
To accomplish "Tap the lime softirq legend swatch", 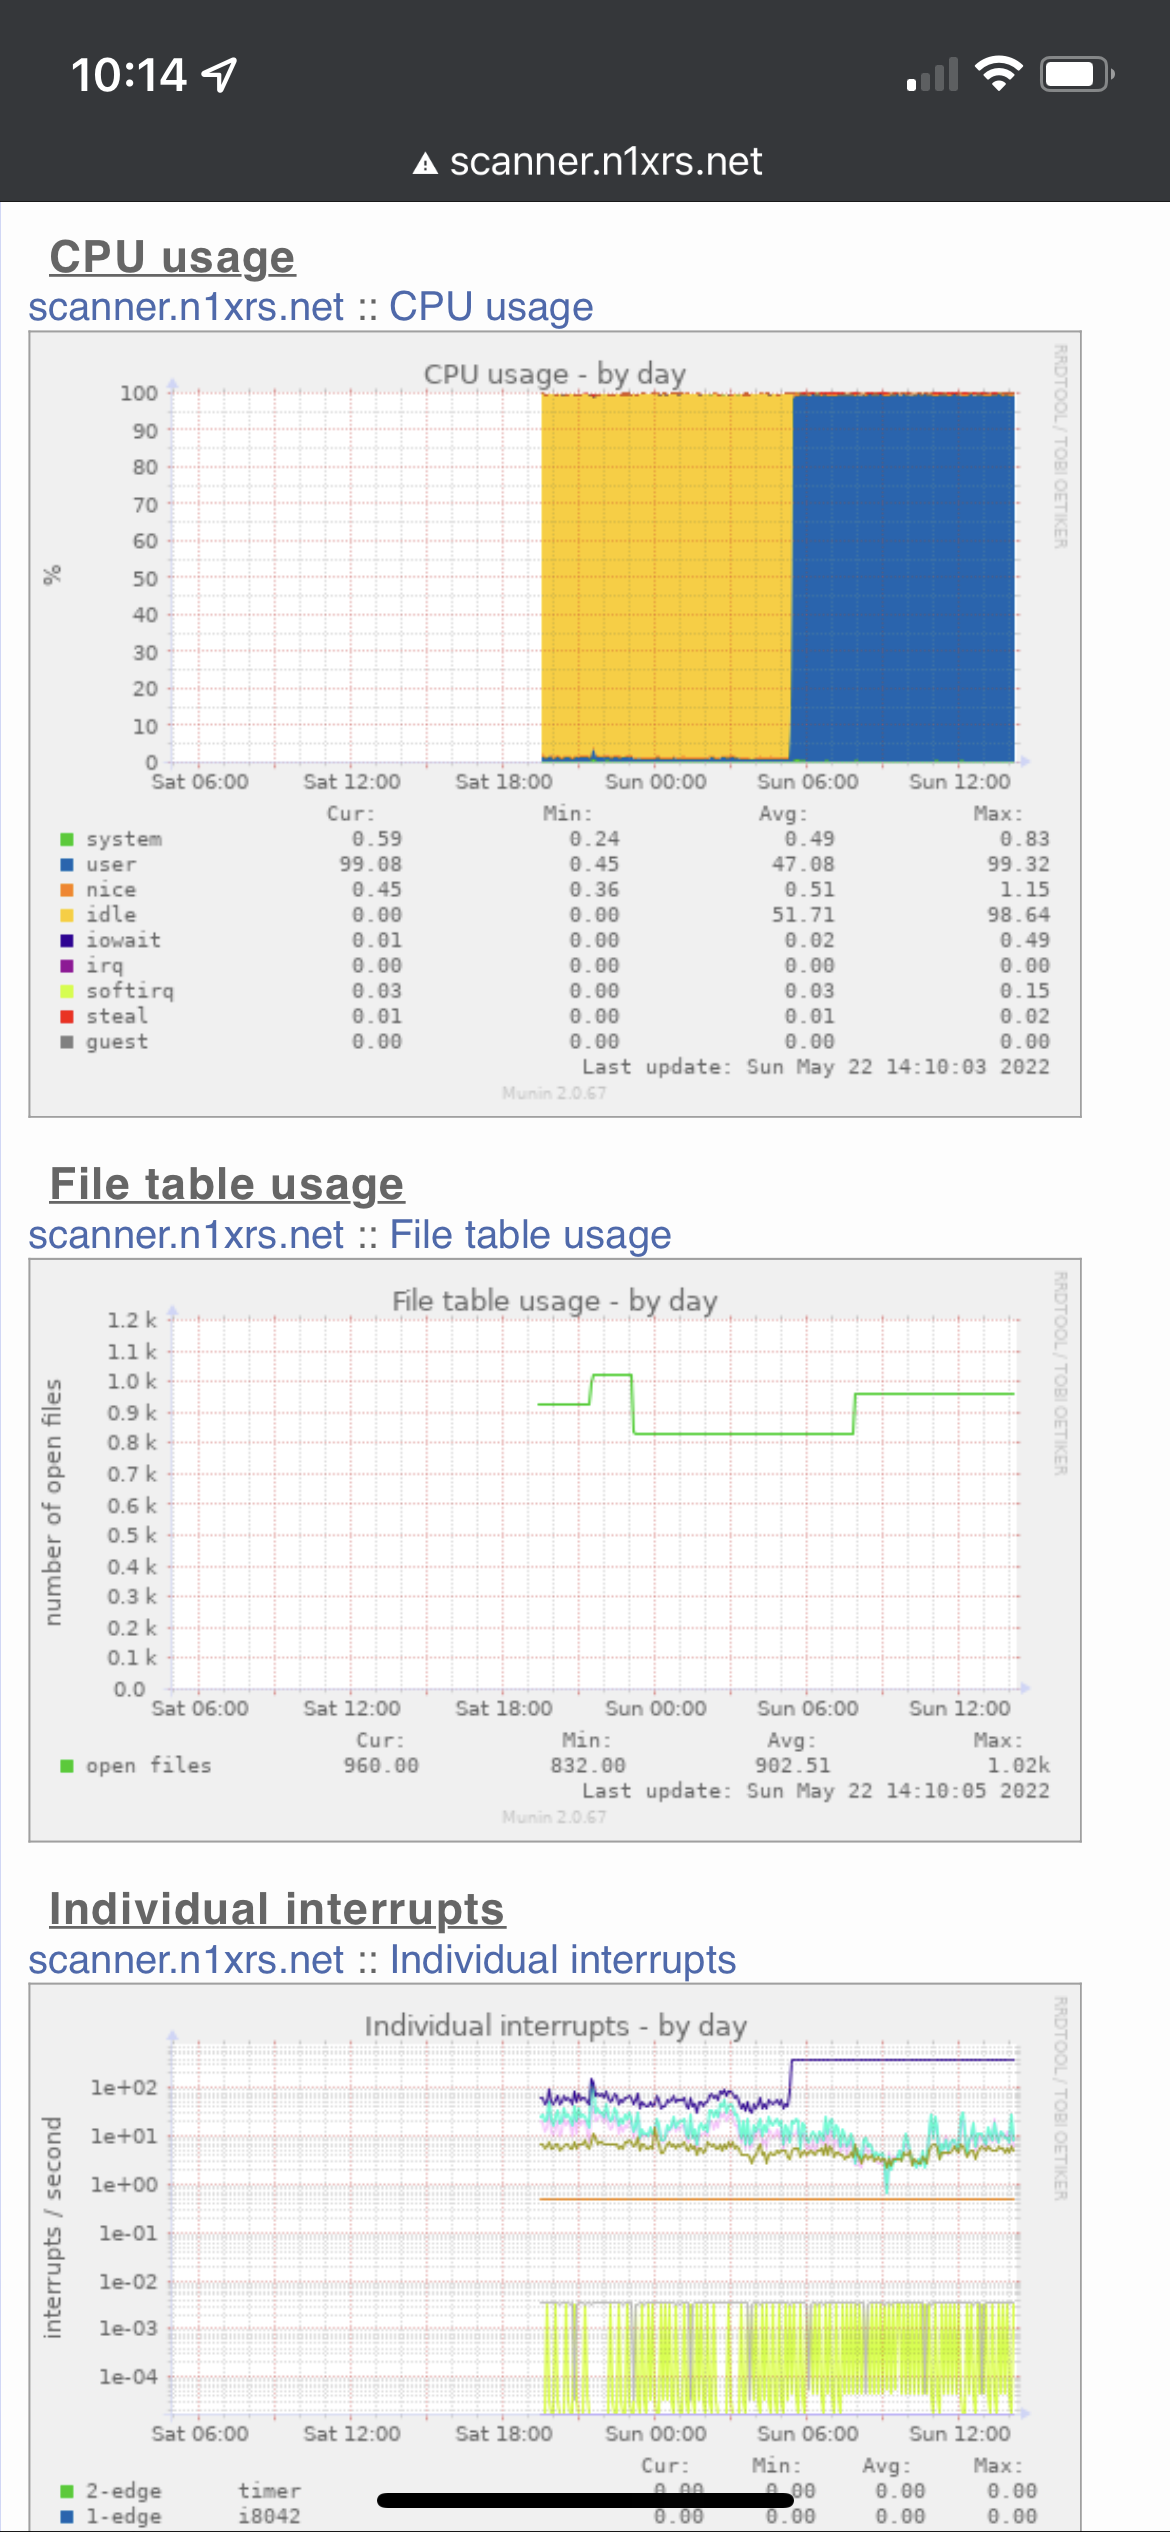I will (67, 991).
